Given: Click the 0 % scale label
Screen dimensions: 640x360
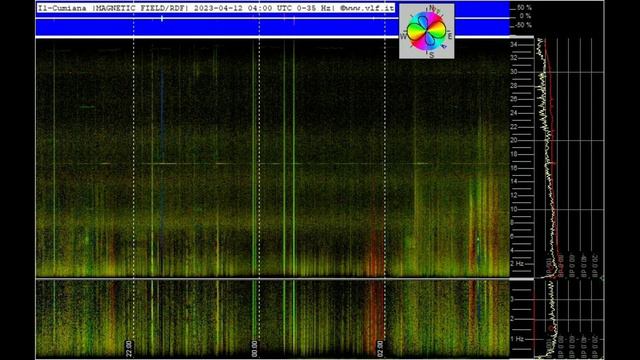Looking at the screenshot, I should pyautogui.click(x=525, y=16).
